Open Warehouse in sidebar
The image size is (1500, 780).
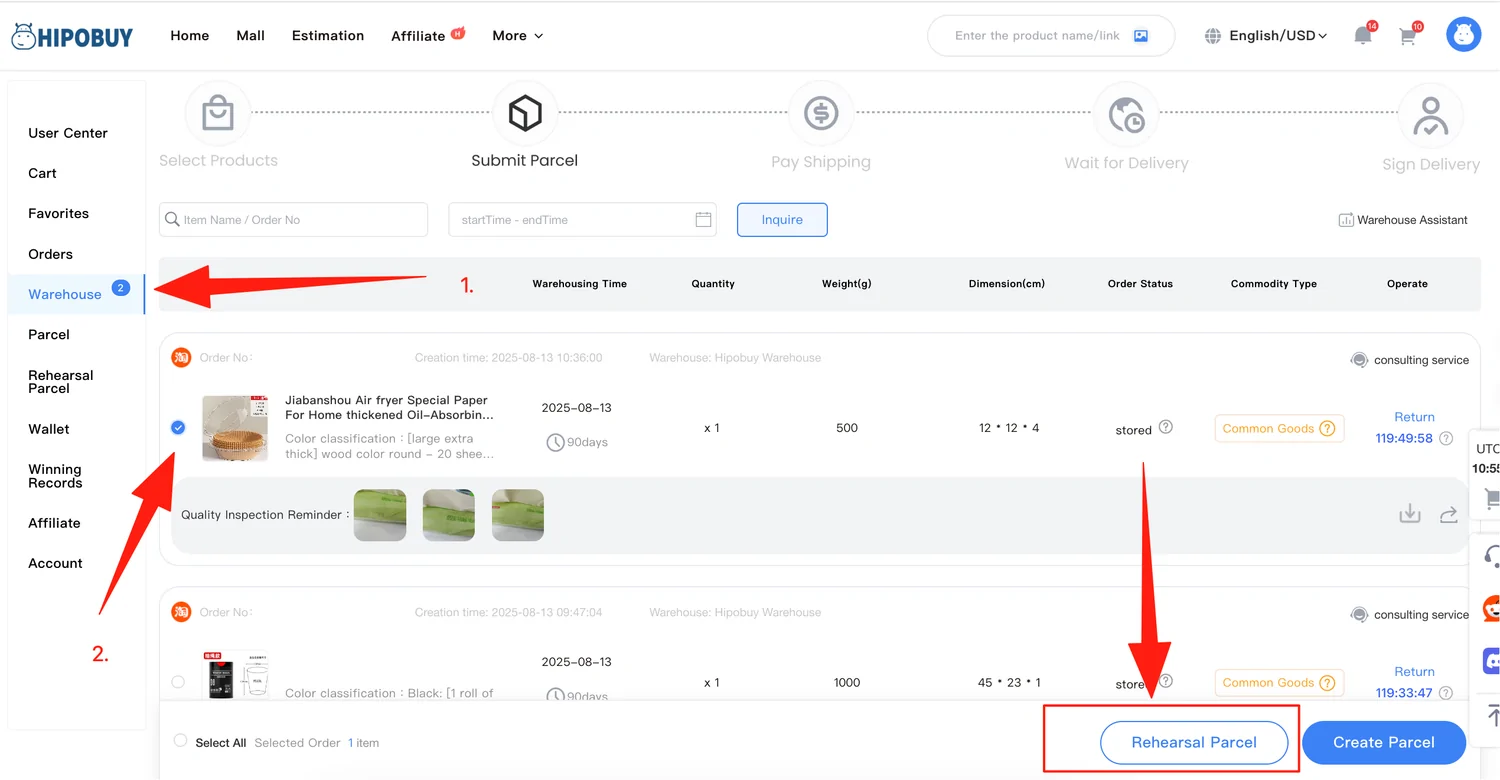[65, 294]
